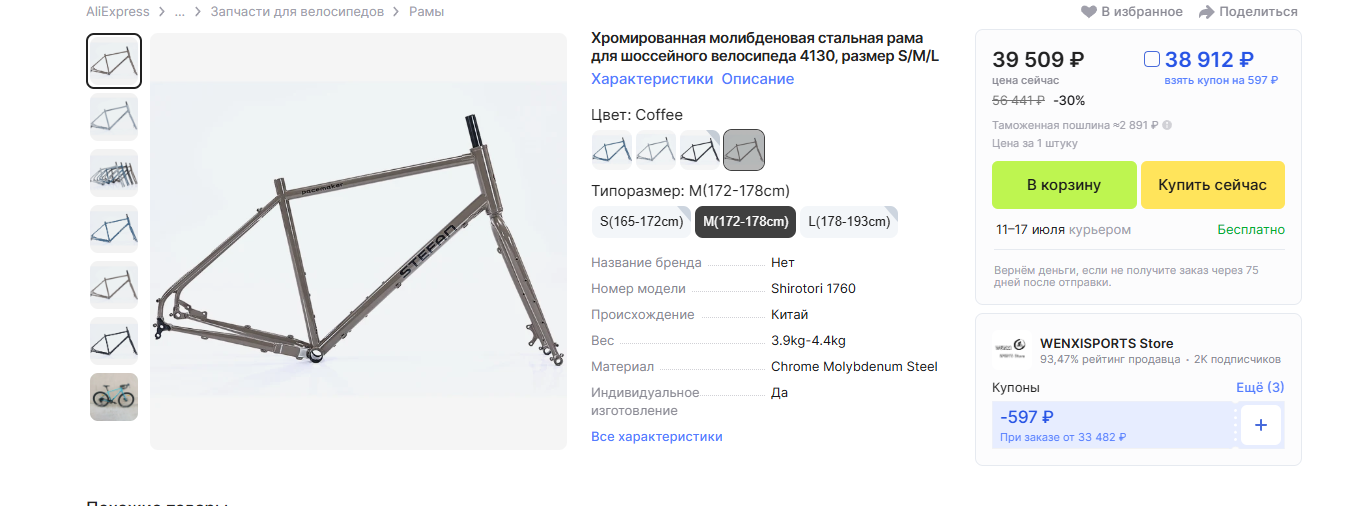1354x506 pixels.
Task: Expand more coupons via Ещё (3)
Action: (1260, 387)
